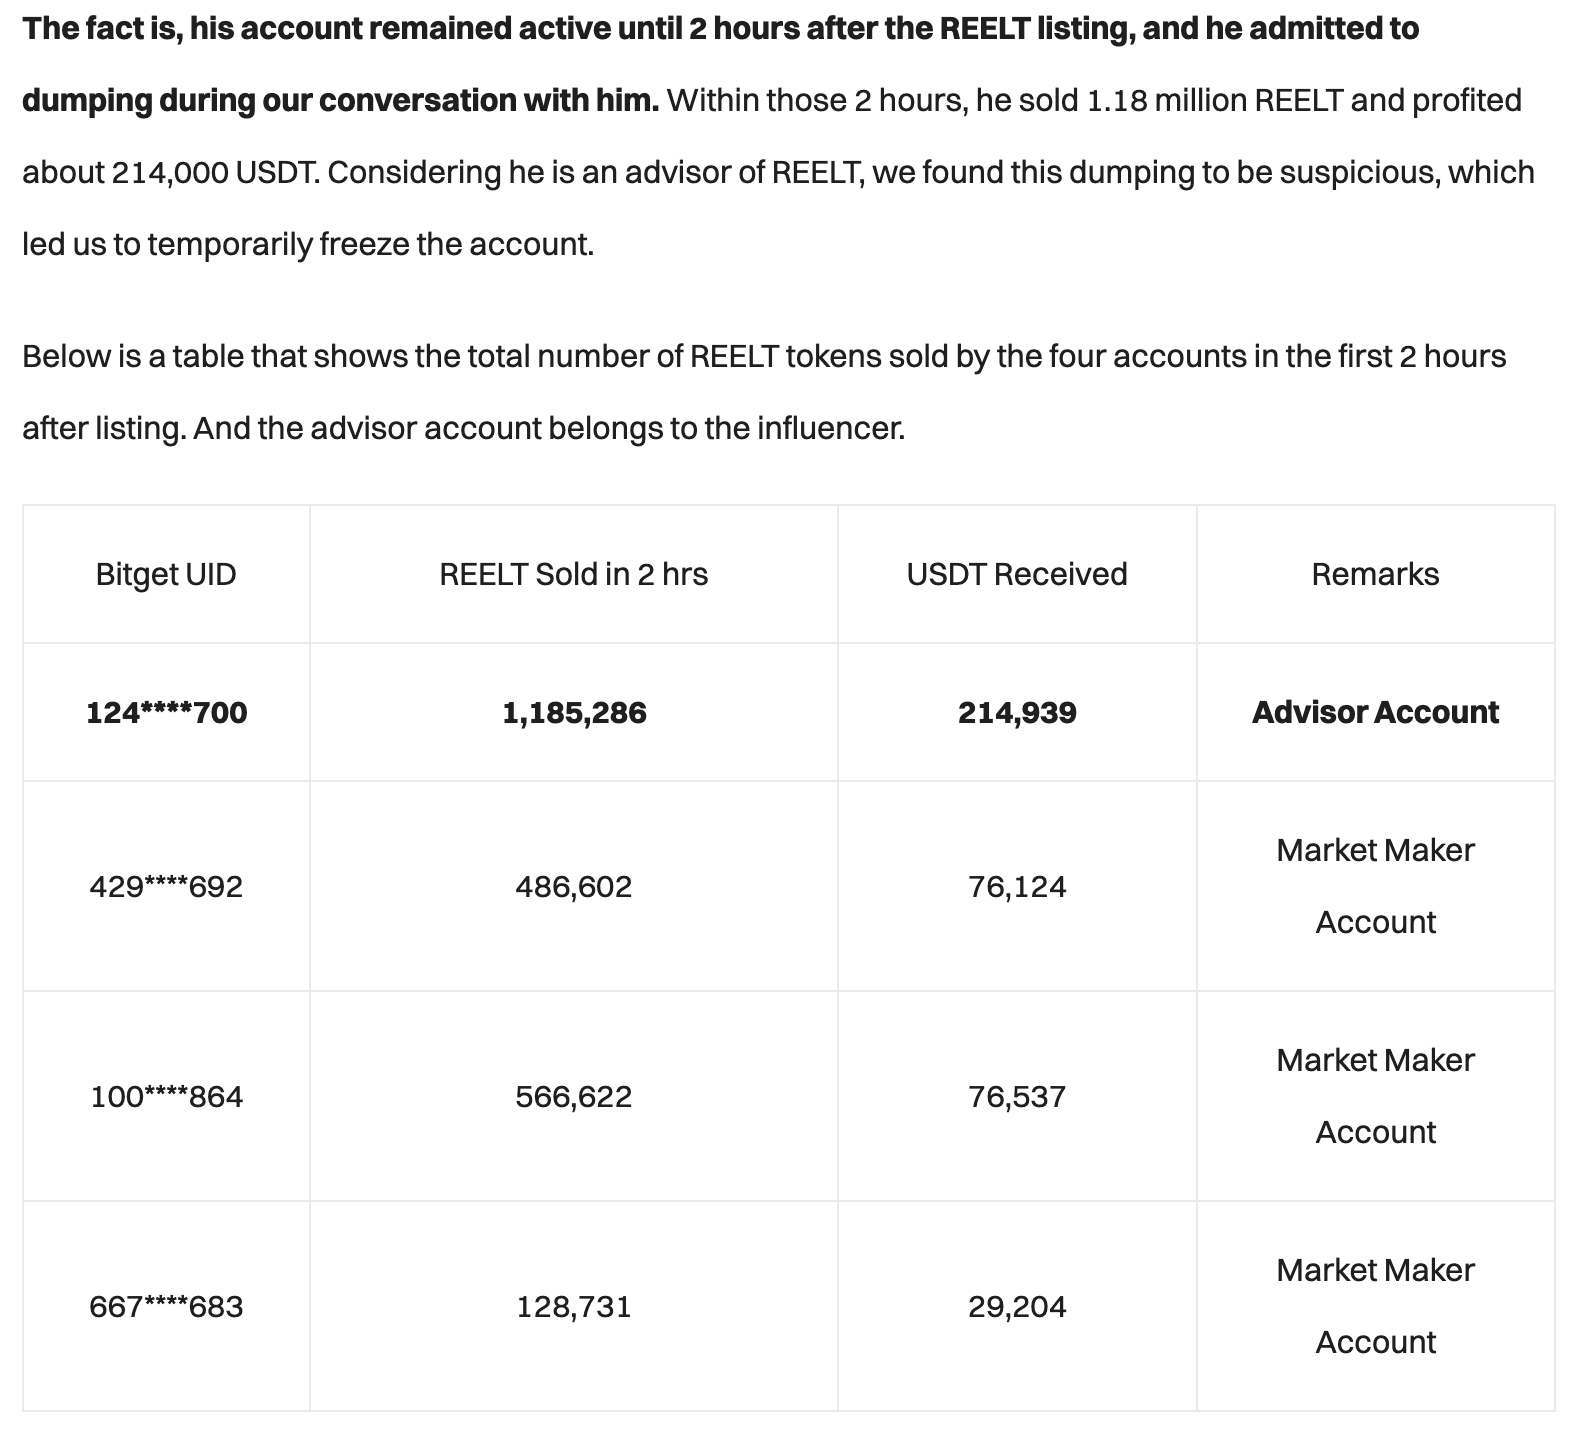Click the sentence starting "Below is a table"
Image resolution: width=1586 pixels, height=1442 pixels.
click(763, 357)
